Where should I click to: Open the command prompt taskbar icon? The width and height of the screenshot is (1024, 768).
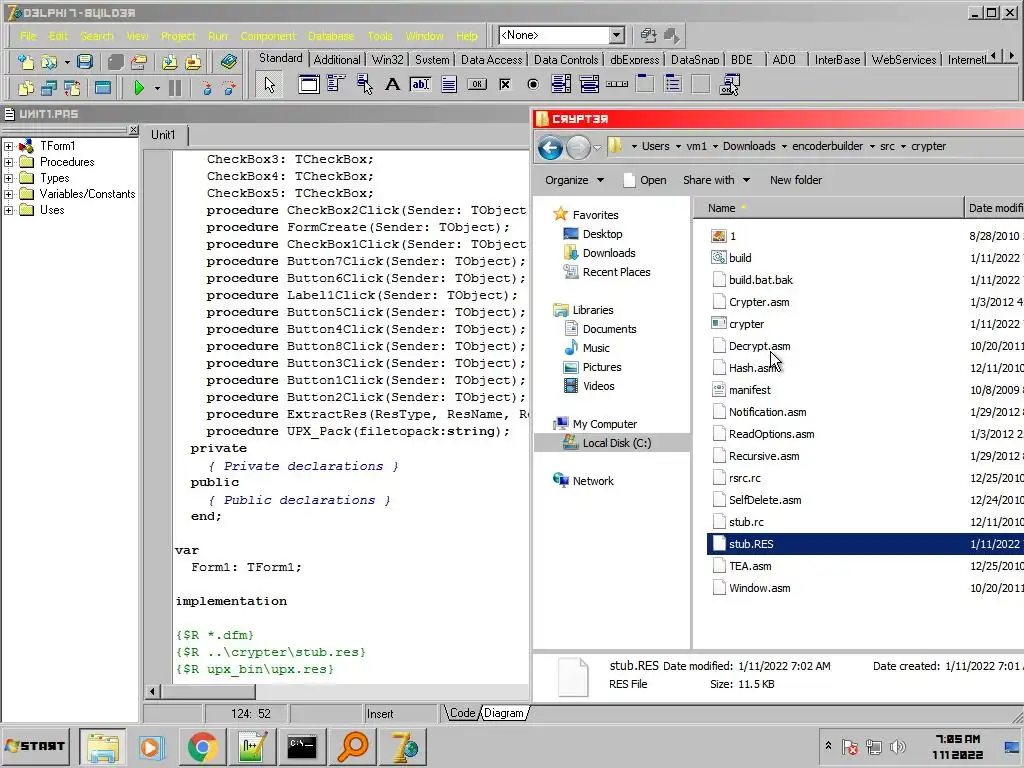click(301, 746)
